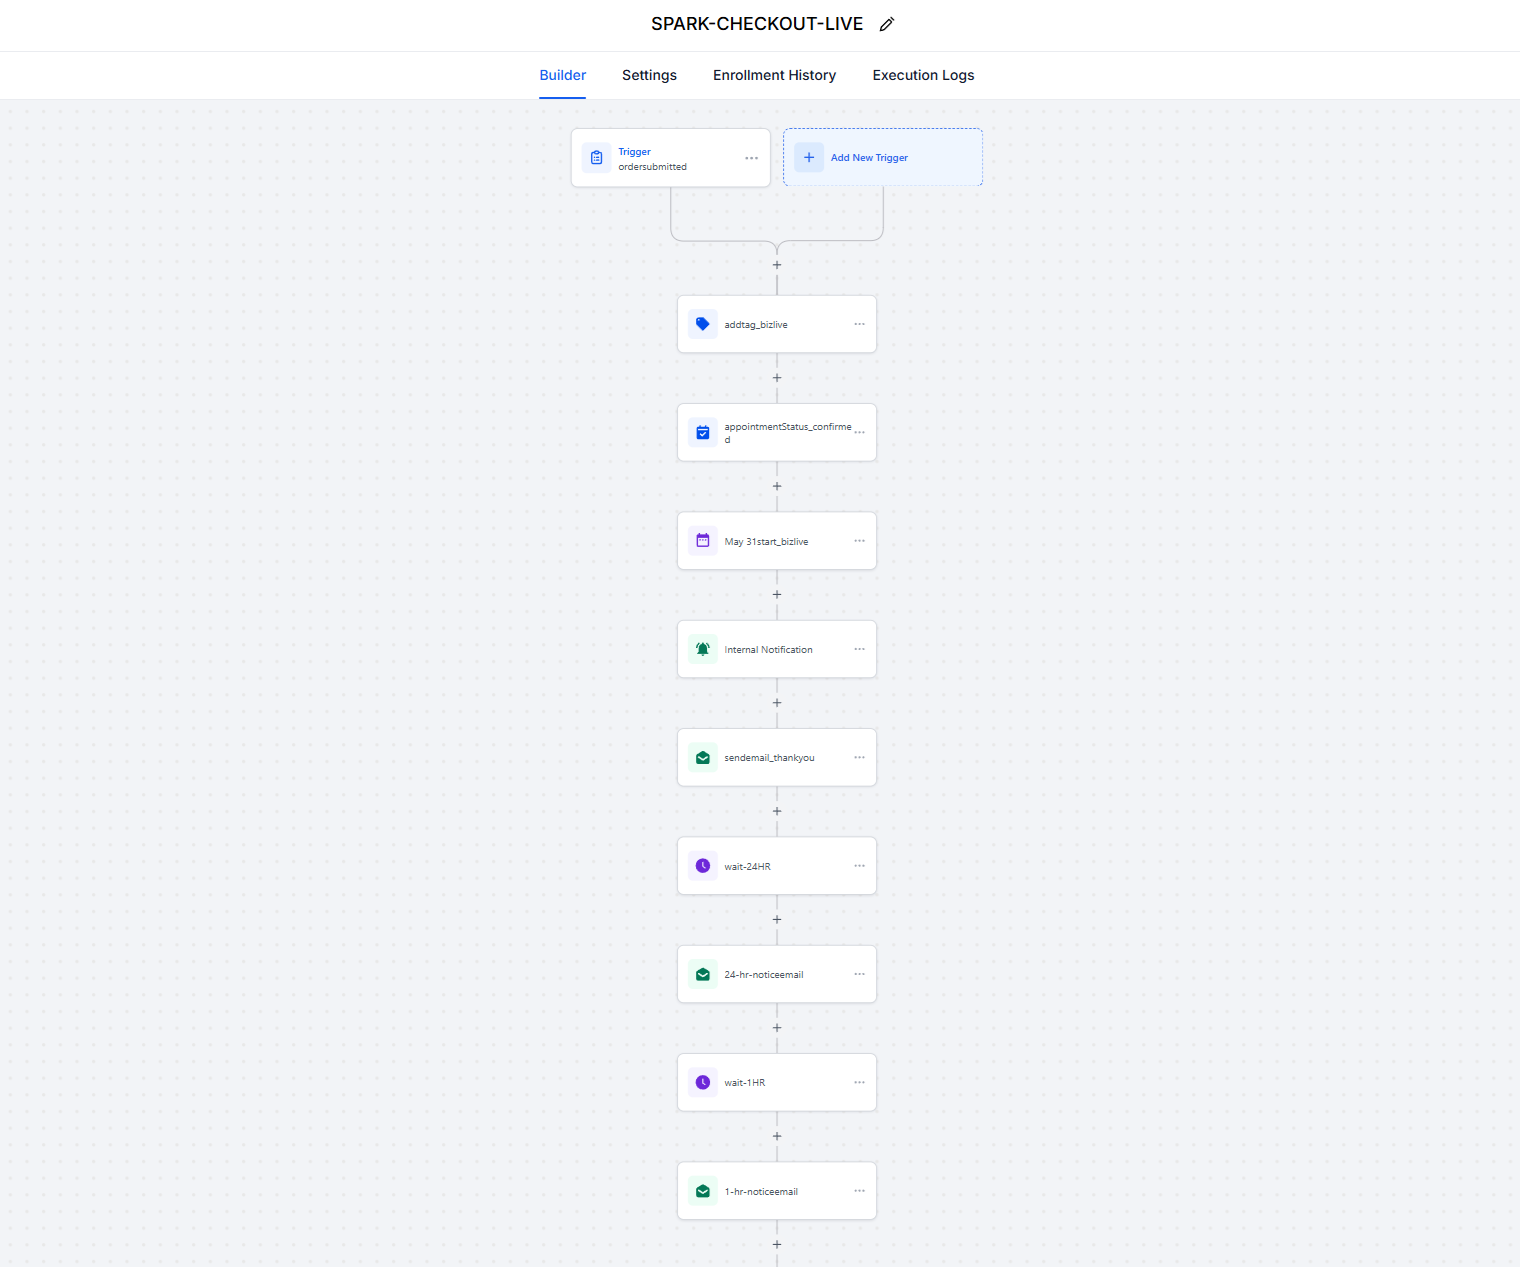Click the pencil icon to rename workflow
Screen dimensions: 1520x1270
(x=886, y=25)
